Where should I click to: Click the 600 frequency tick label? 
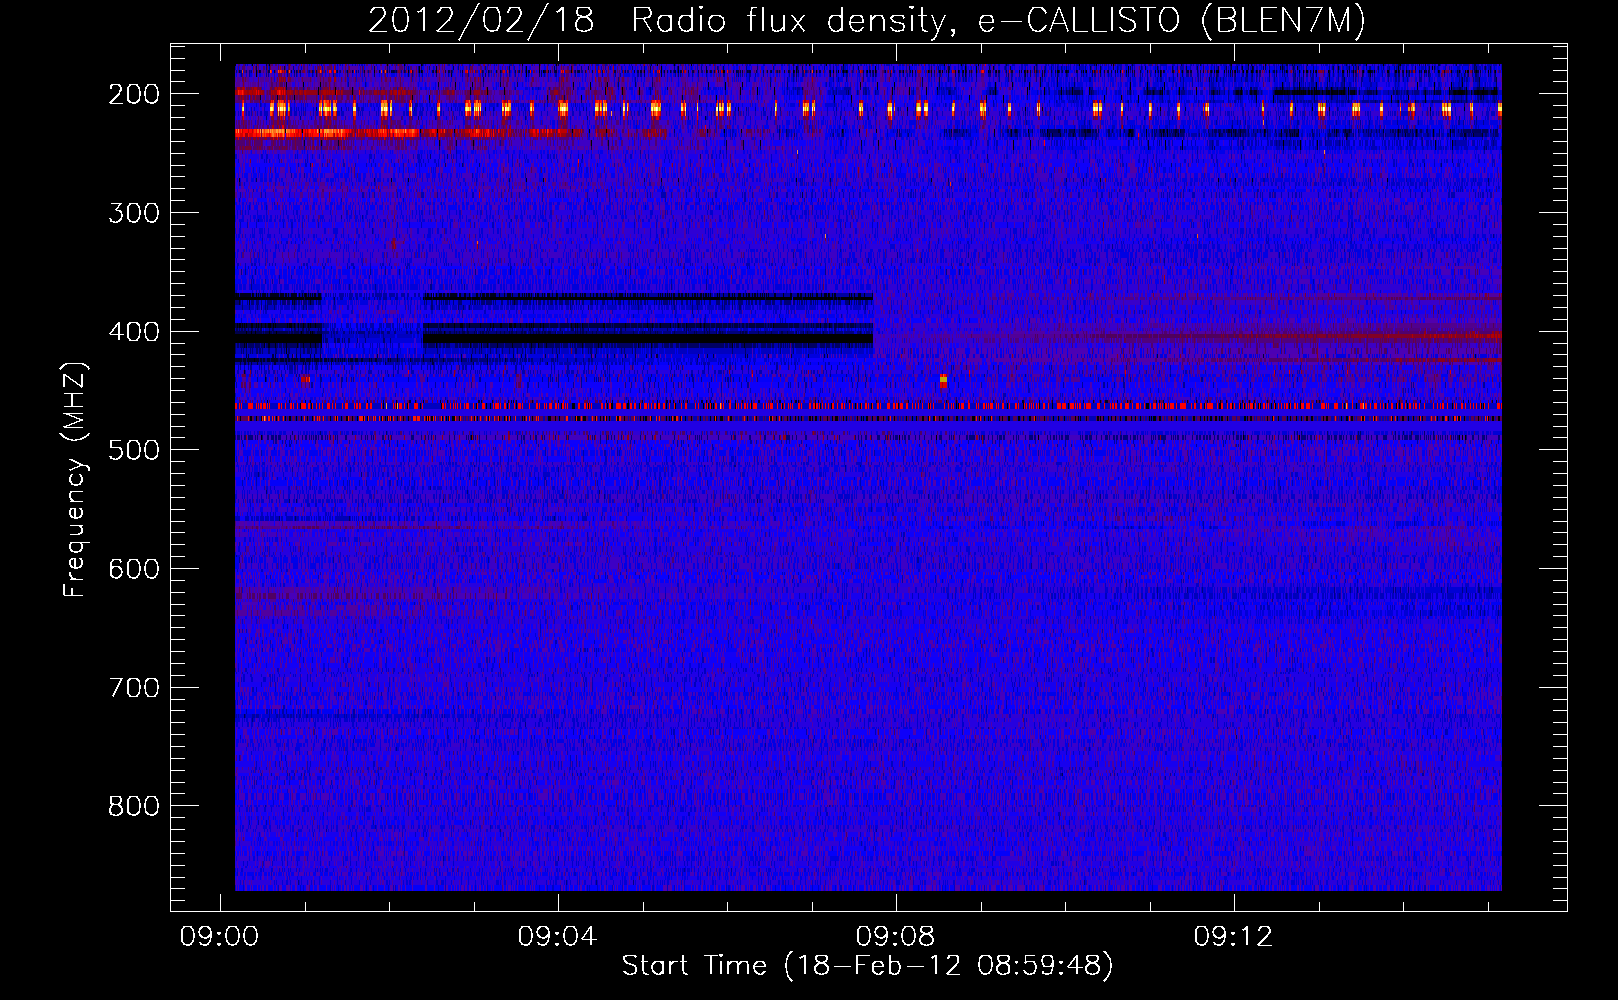point(134,569)
